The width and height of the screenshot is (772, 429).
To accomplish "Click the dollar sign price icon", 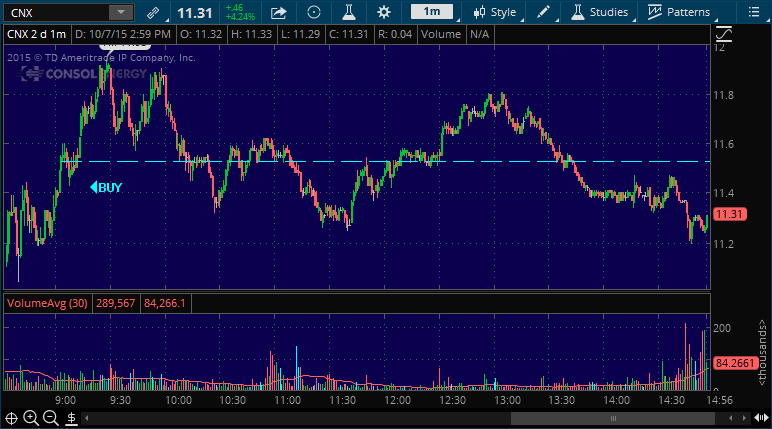I will [71, 419].
